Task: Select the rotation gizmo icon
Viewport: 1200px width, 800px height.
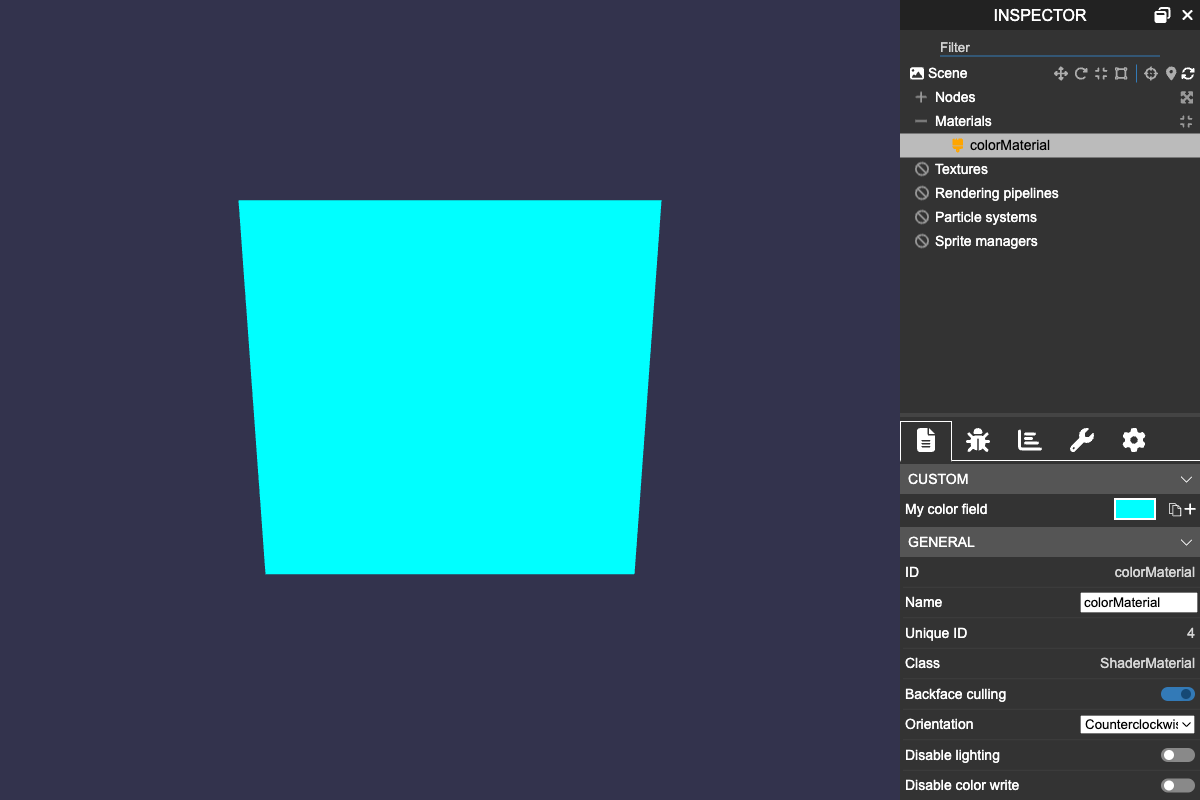Action: [x=1081, y=73]
